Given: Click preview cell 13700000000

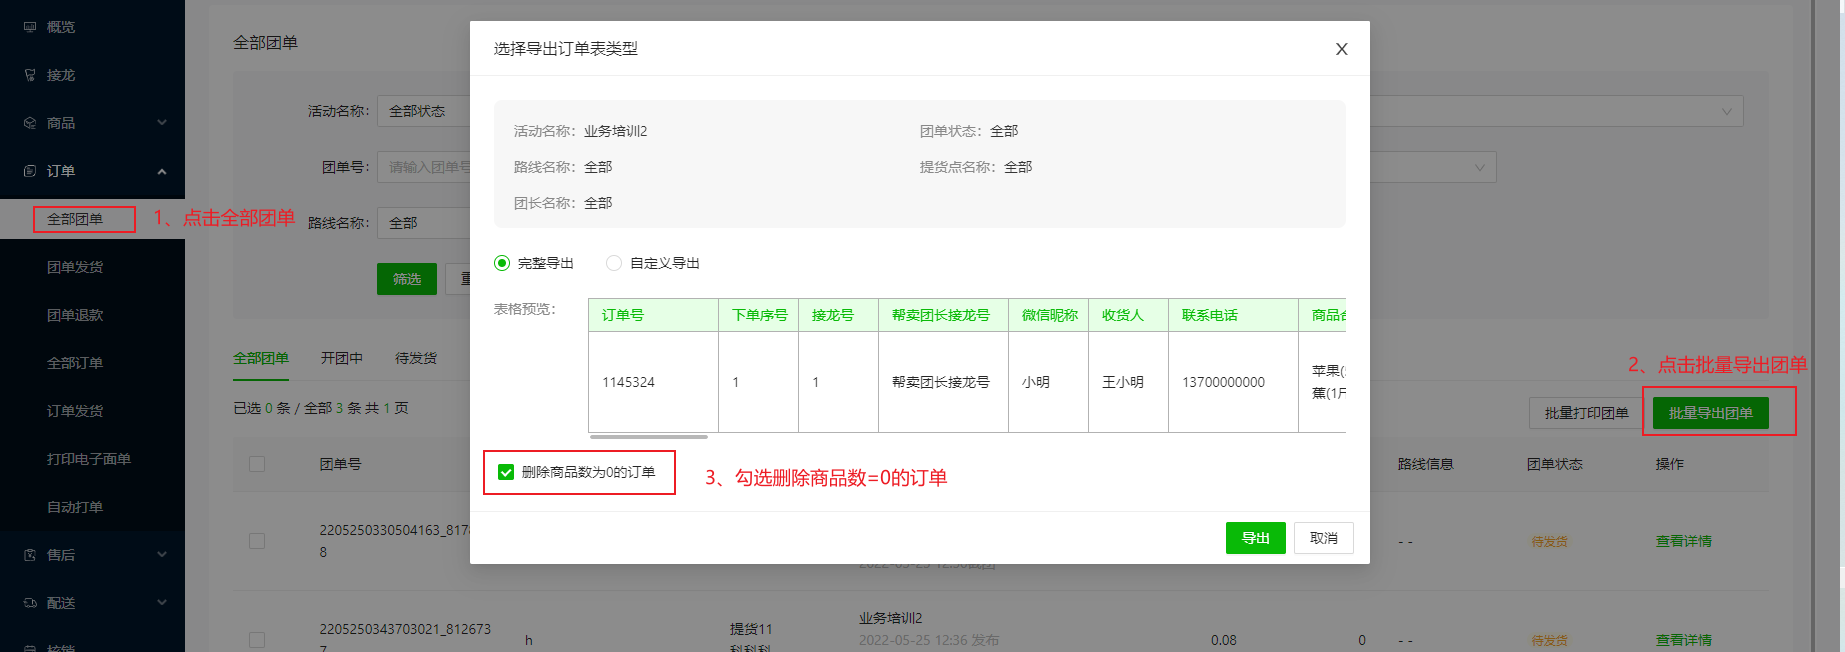Looking at the screenshot, I should coord(1233,382).
